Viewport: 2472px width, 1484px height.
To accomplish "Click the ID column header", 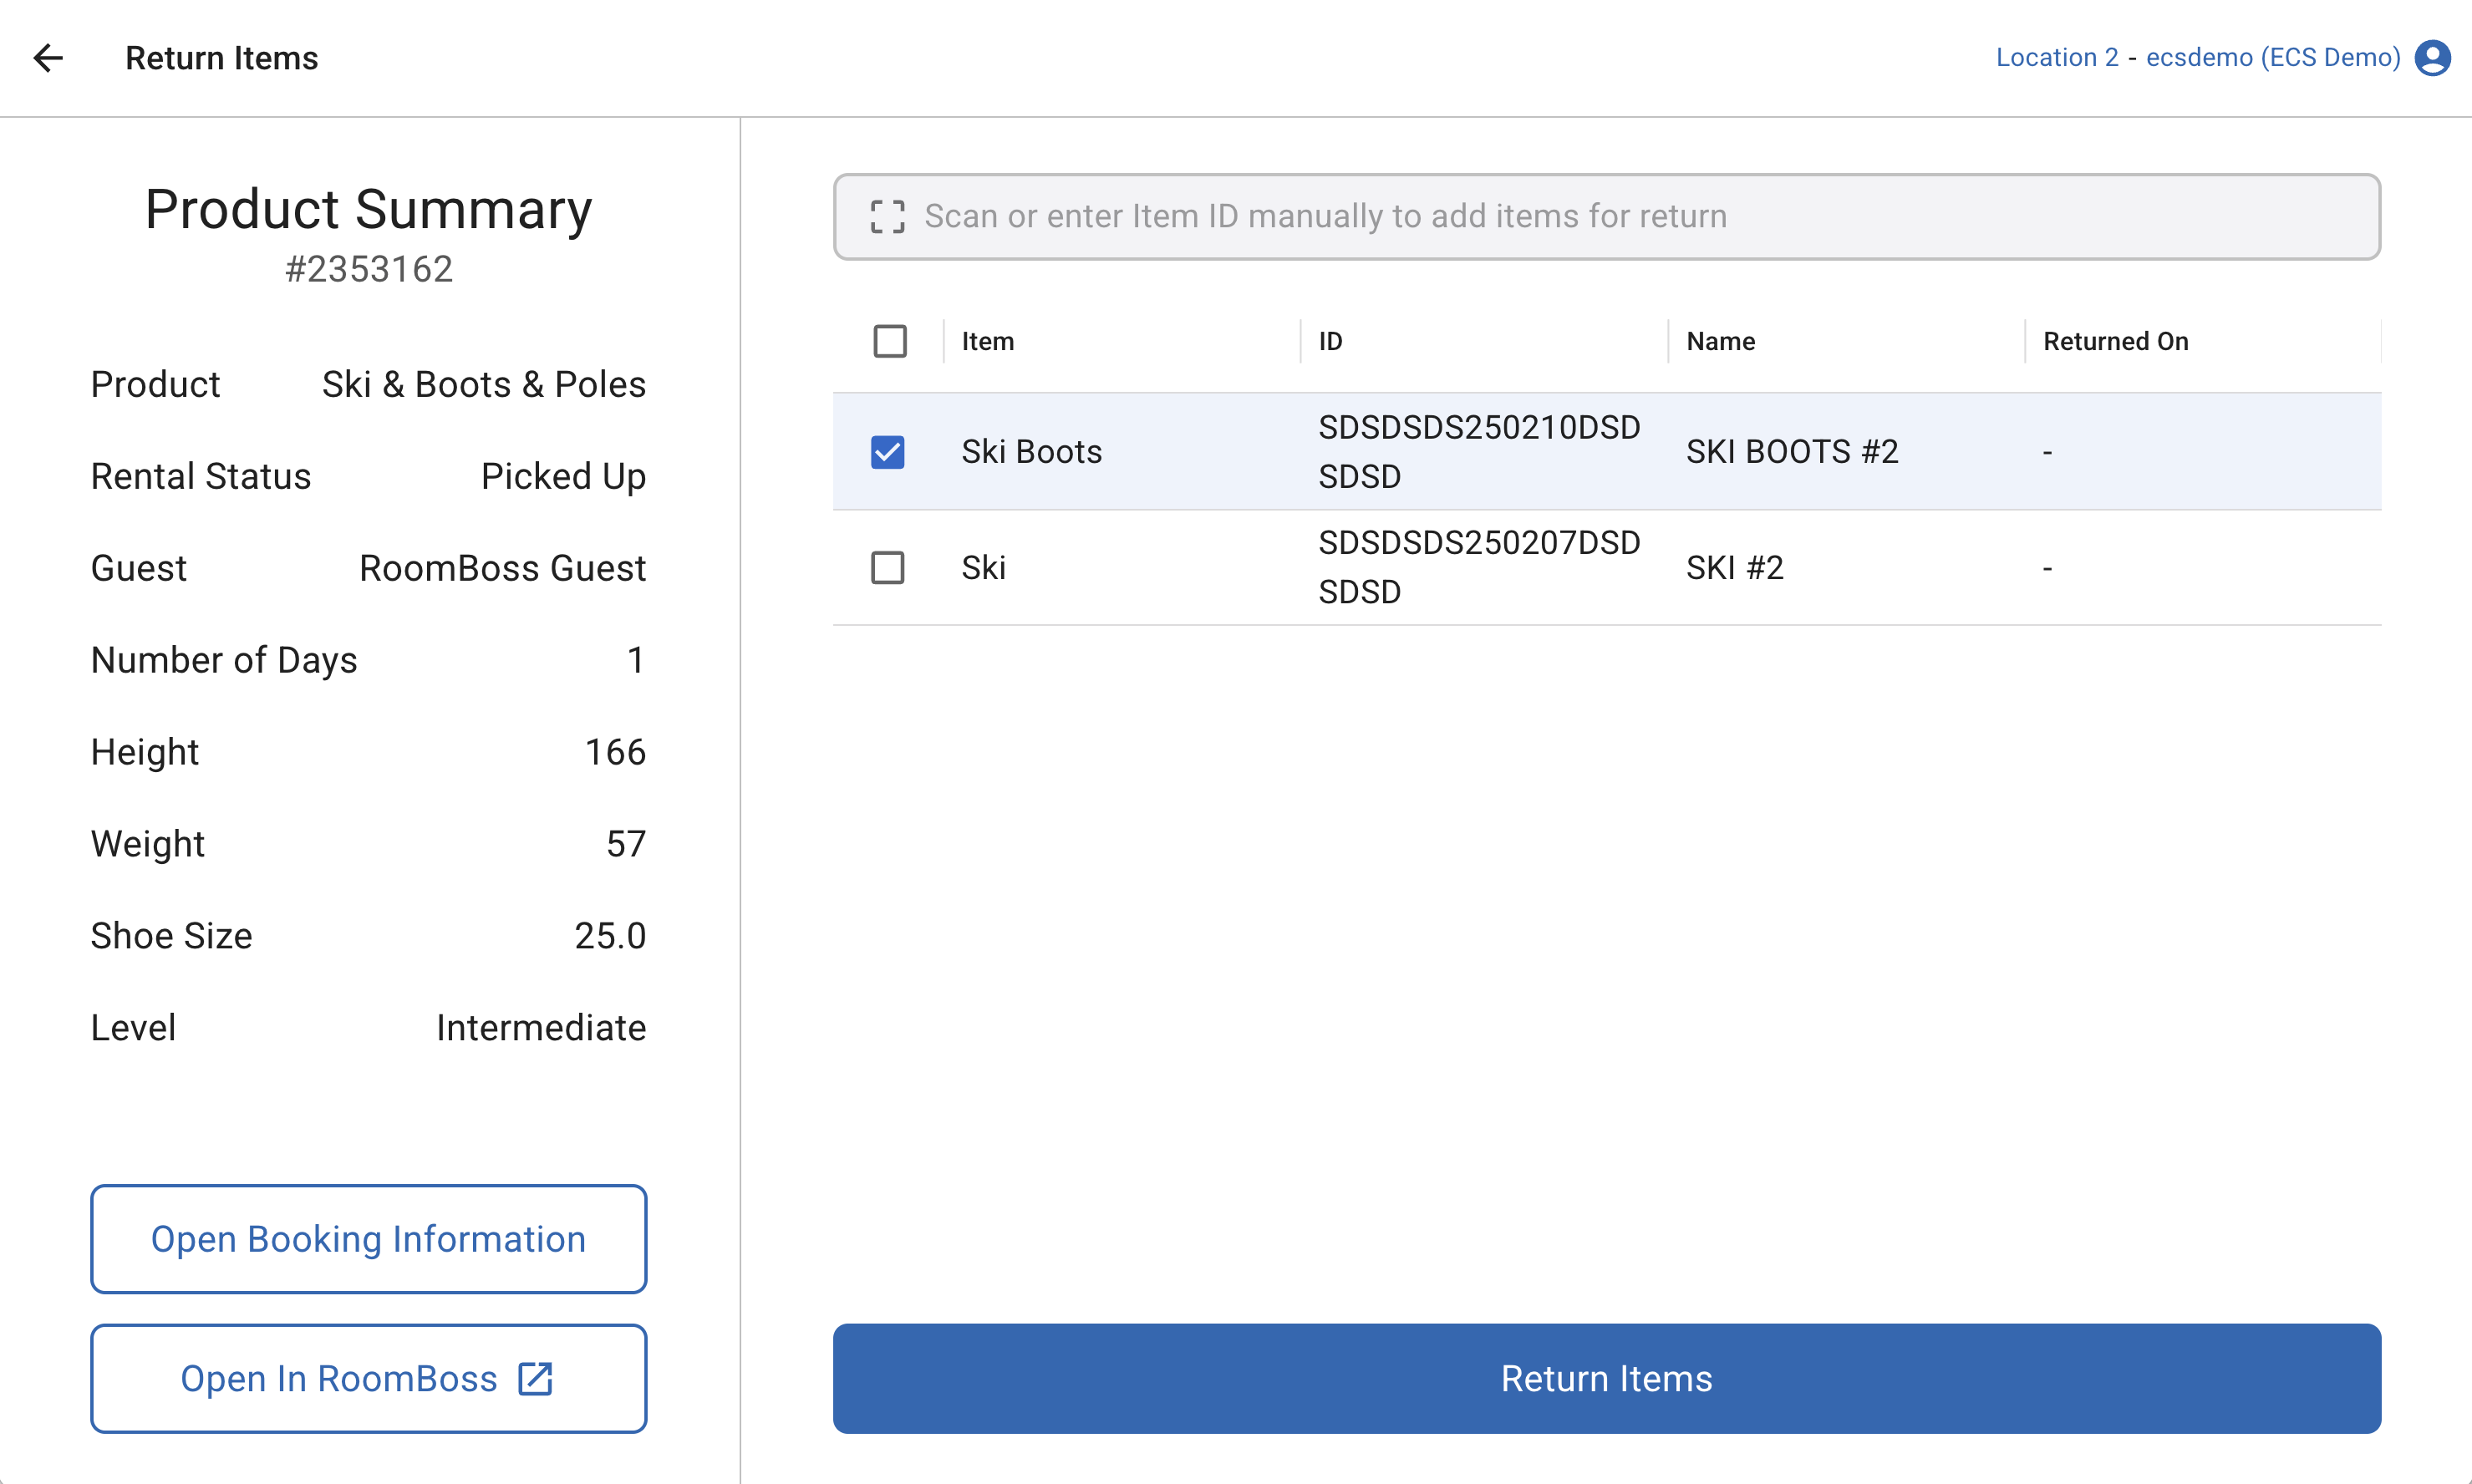I will [1330, 341].
